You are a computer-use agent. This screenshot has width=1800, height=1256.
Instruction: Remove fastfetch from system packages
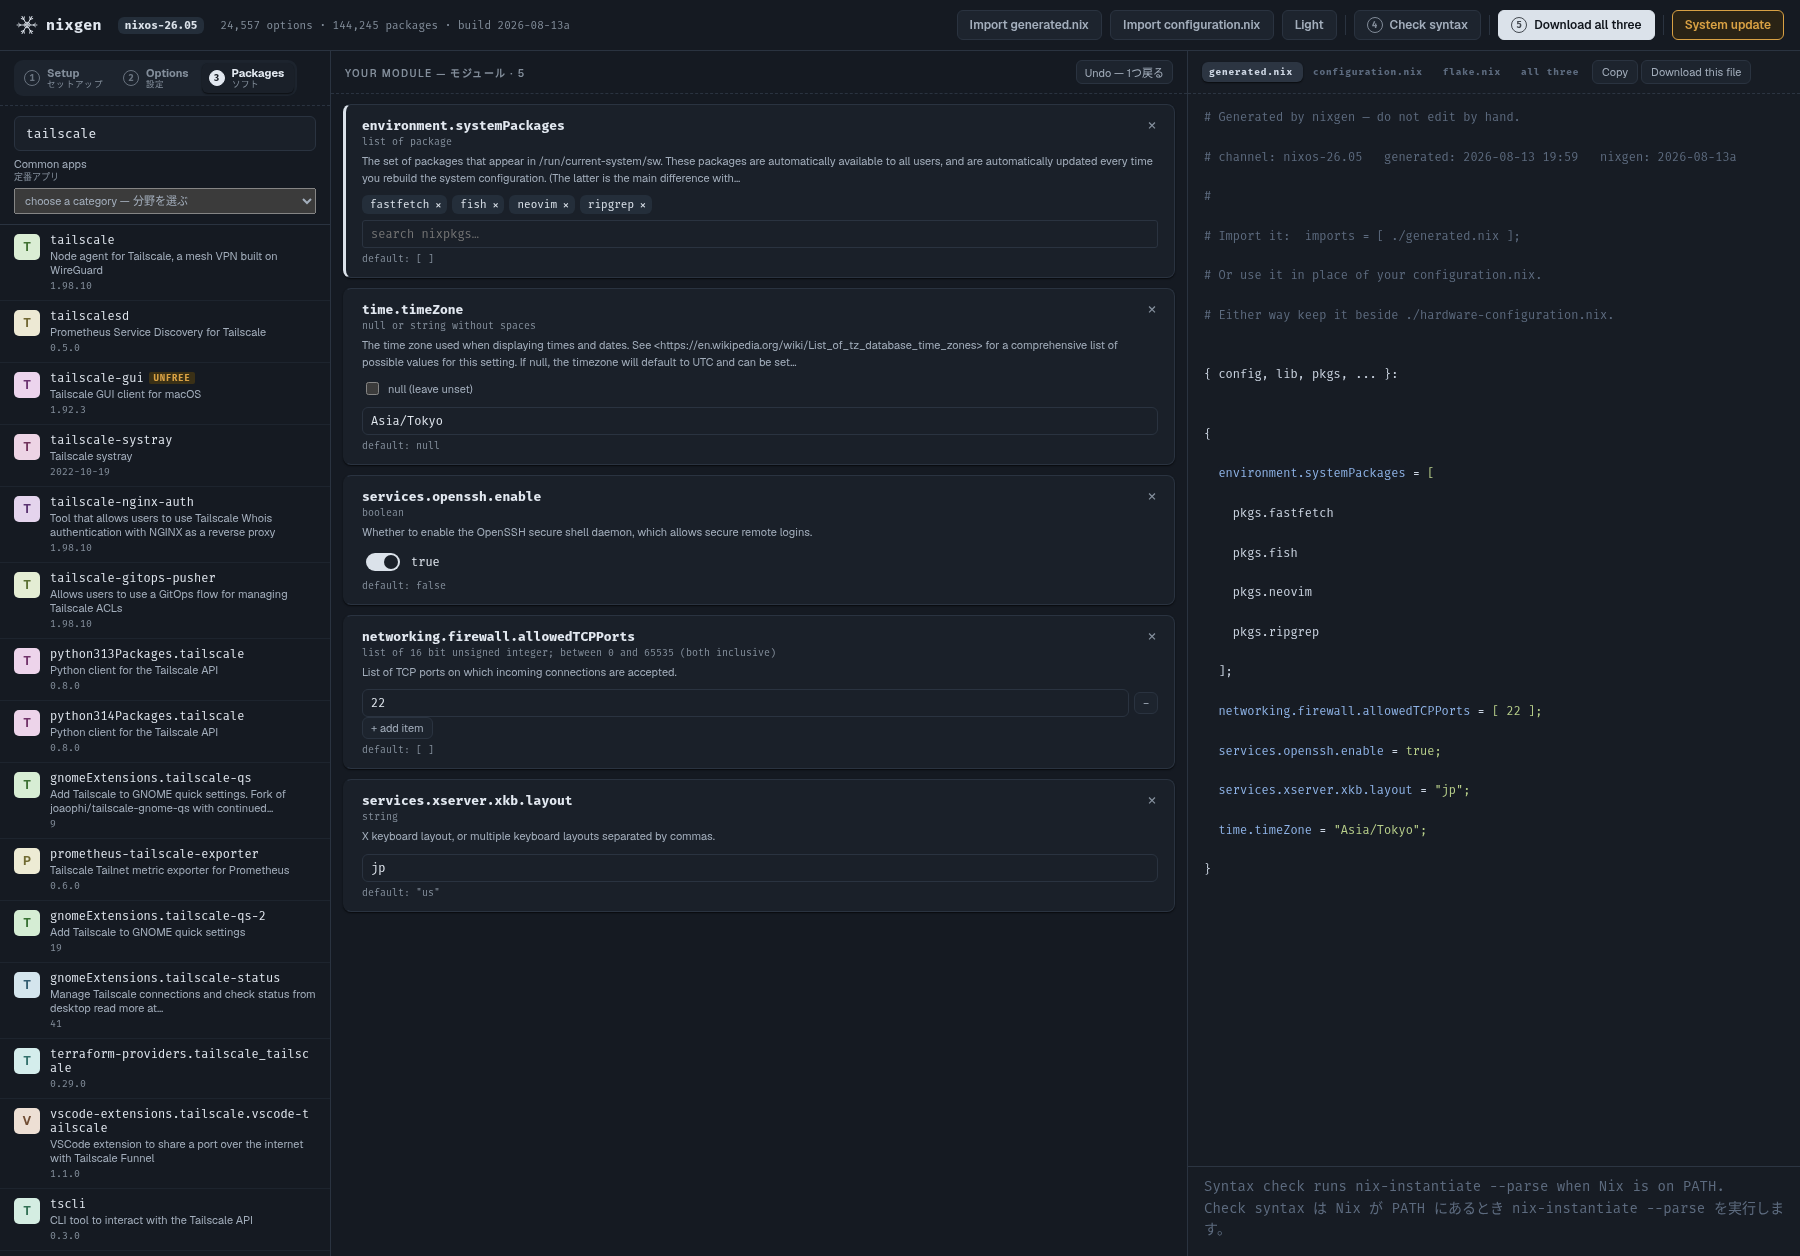(x=438, y=205)
